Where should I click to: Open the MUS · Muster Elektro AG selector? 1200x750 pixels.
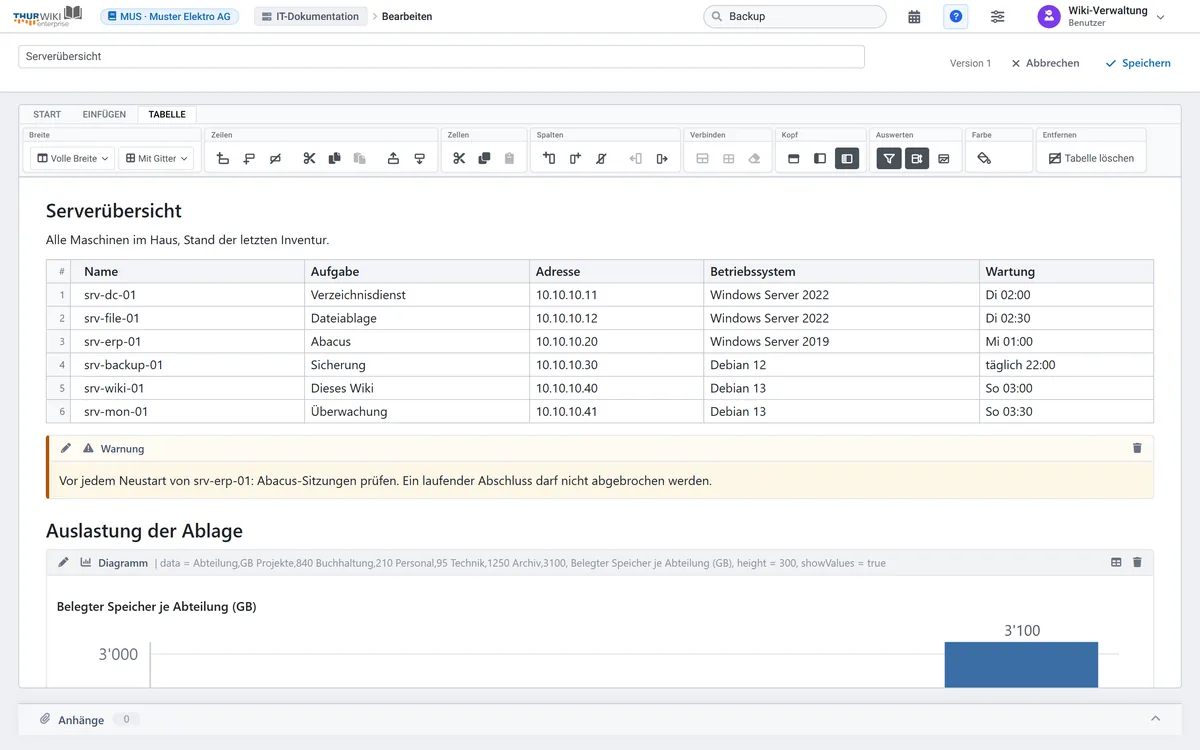[169, 17]
